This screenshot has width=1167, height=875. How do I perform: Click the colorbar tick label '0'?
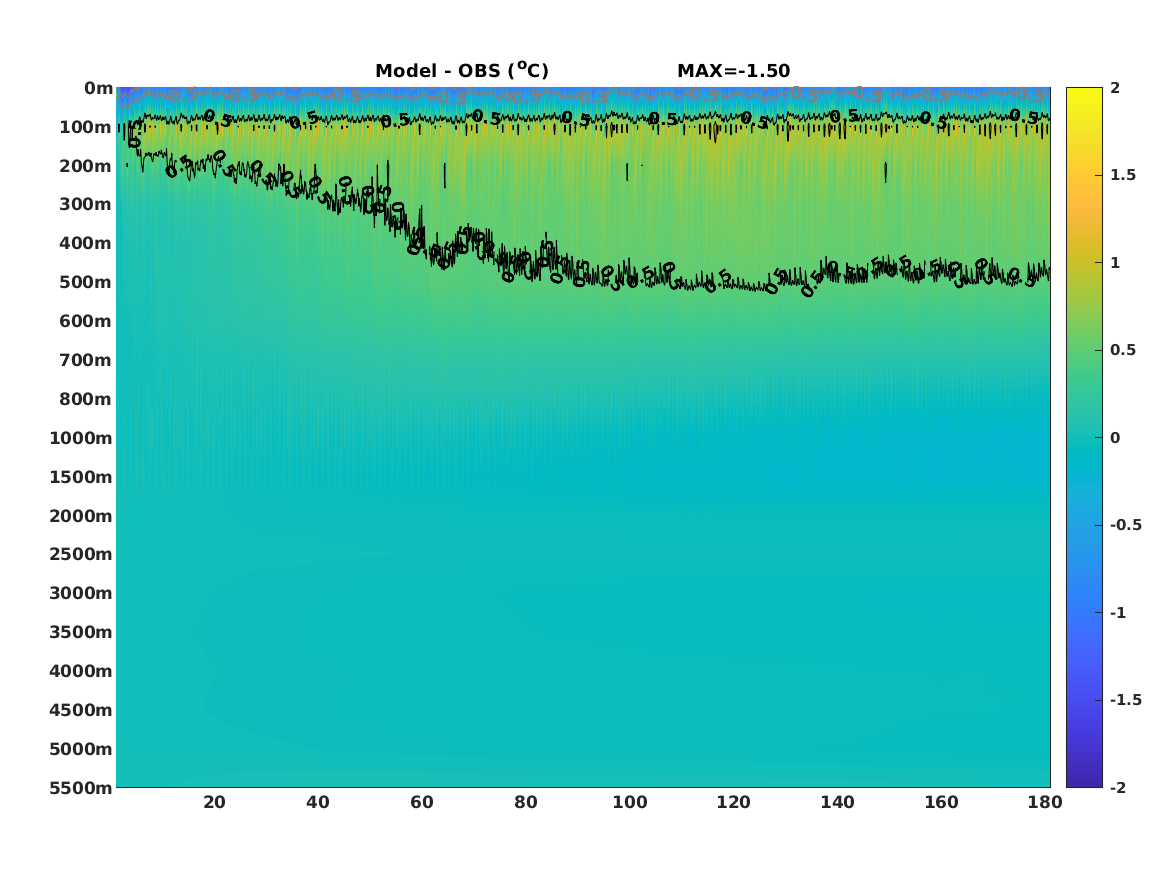tap(1115, 438)
